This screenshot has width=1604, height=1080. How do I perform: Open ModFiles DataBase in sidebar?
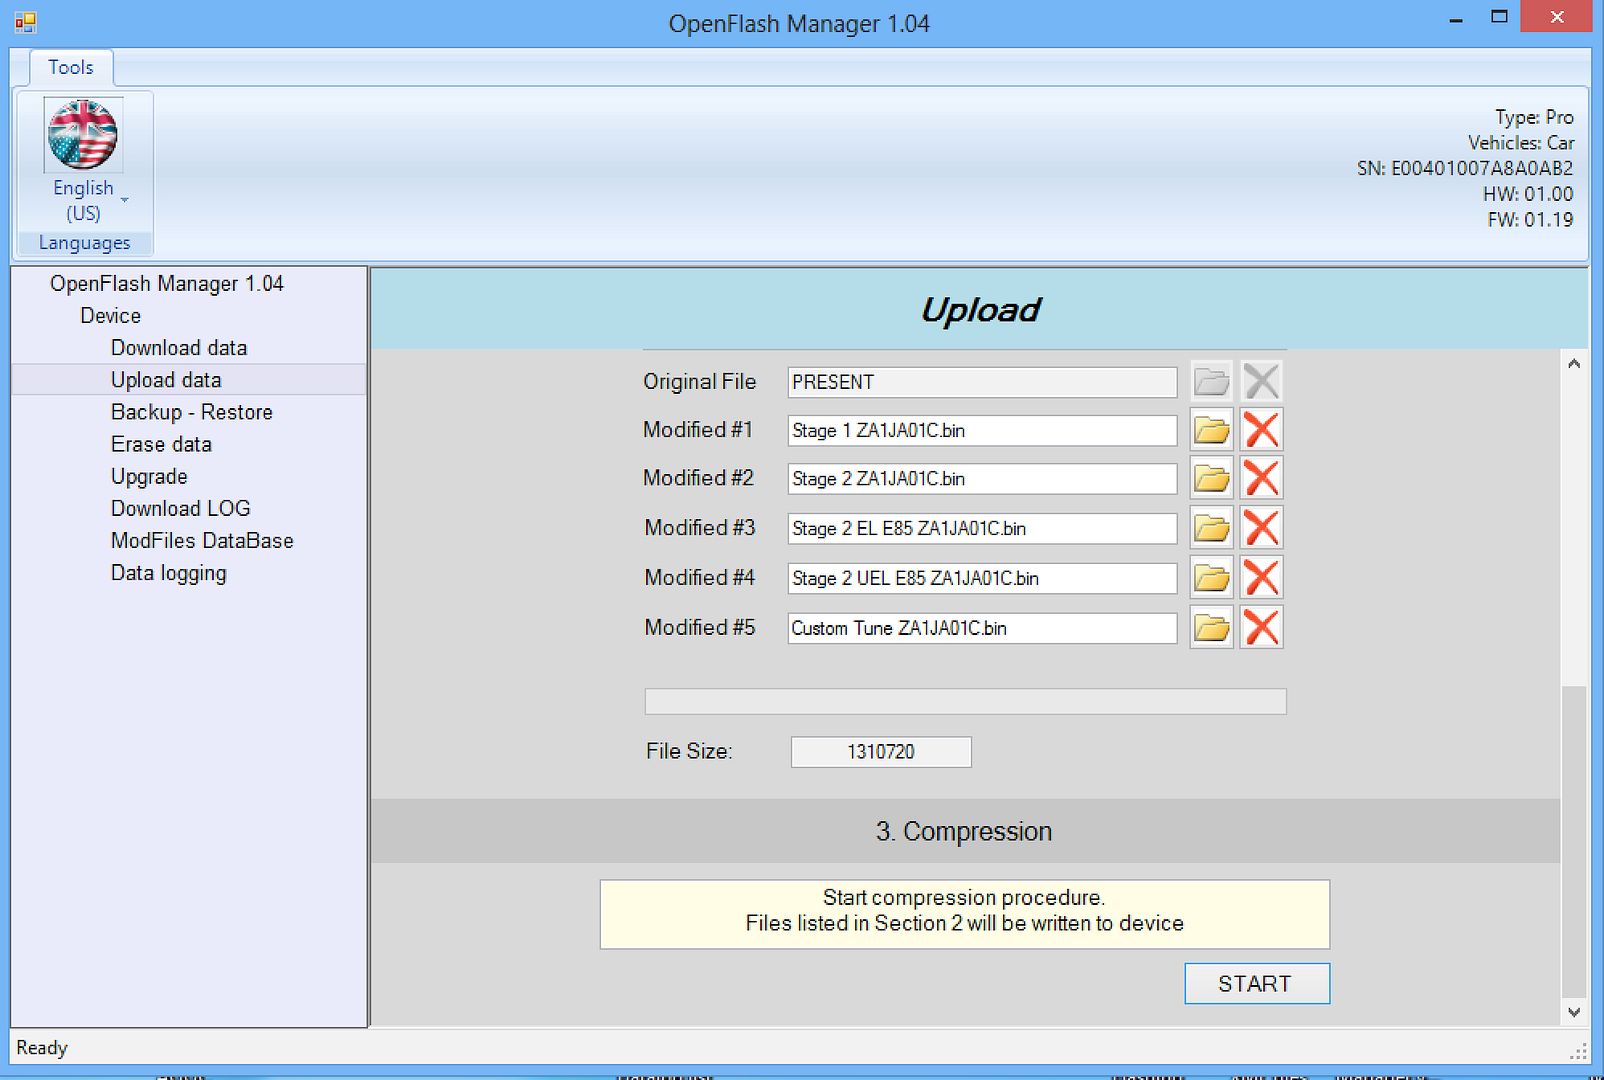point(202,541)
